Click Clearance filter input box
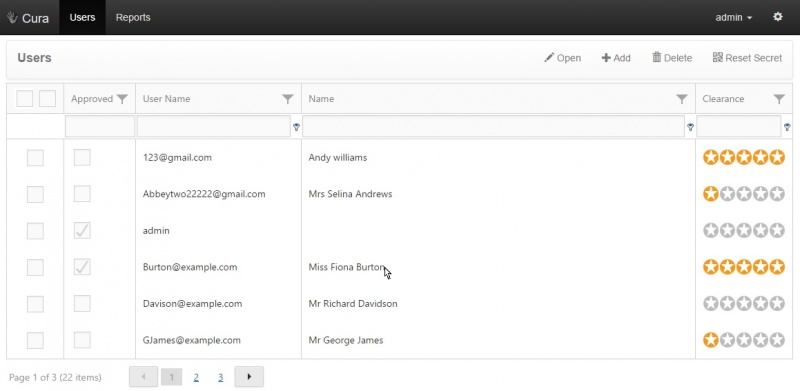Viewport: 800px width, 391px height. [x=739, y=127]
